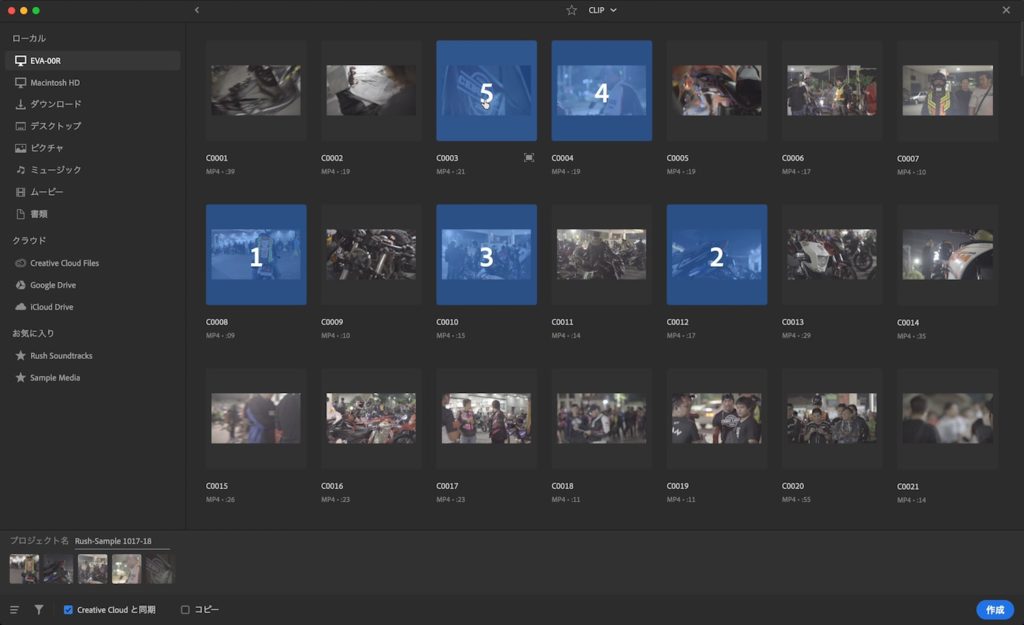Image resolution: width=1024 pixels, height=625 pixels.
Task: Click the picture icon beside ピクチャ
Action: (20, 148)
